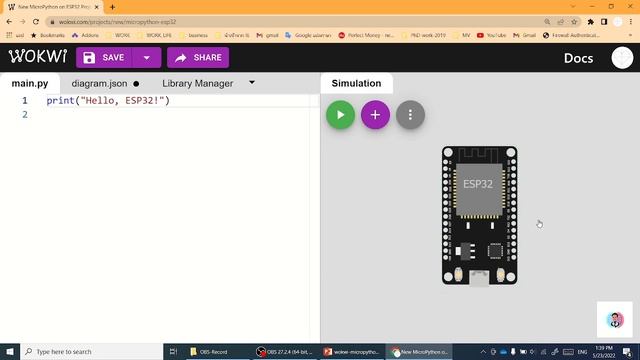The image size is (640, 360).
Task: Open the browser Extensions puzzle icon
Action: click(591, 22)
